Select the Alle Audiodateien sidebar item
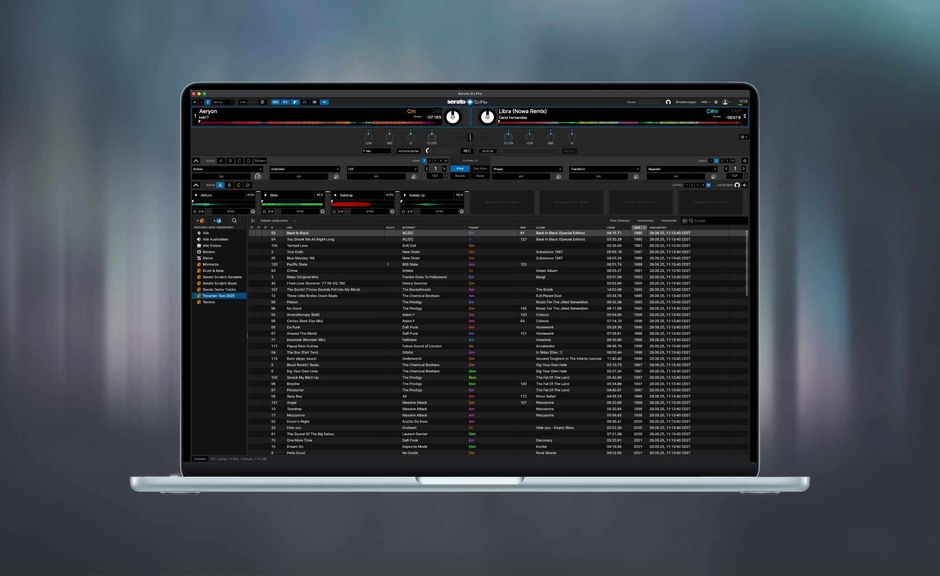Screen dimensions: 940x576 coord(216,239)
